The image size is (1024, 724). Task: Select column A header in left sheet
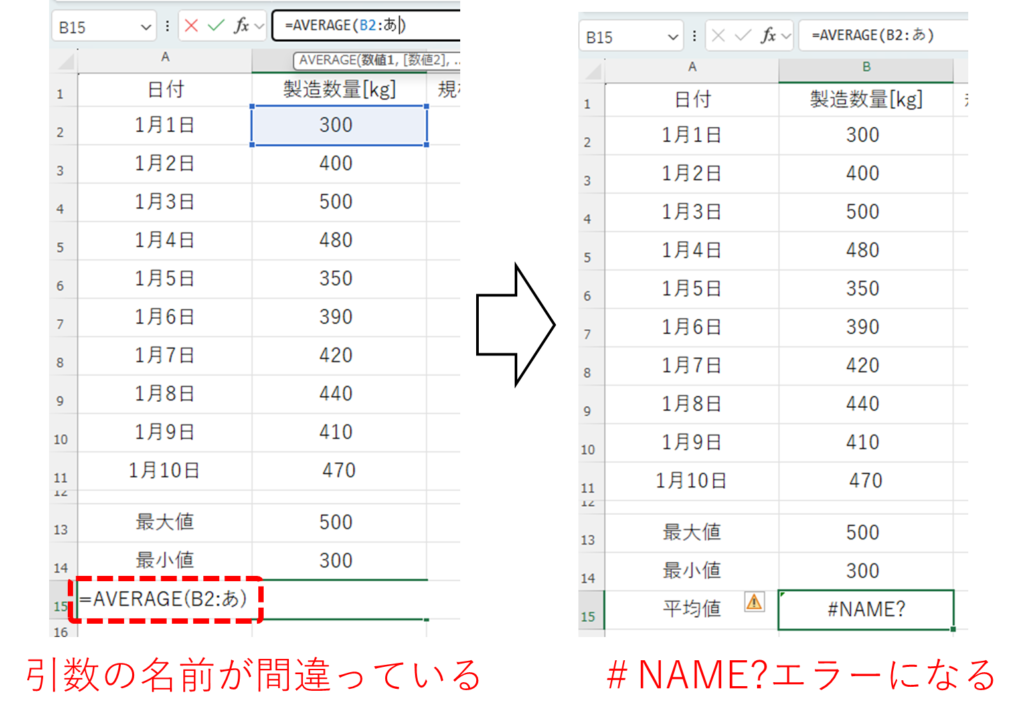tap(164, 59)
